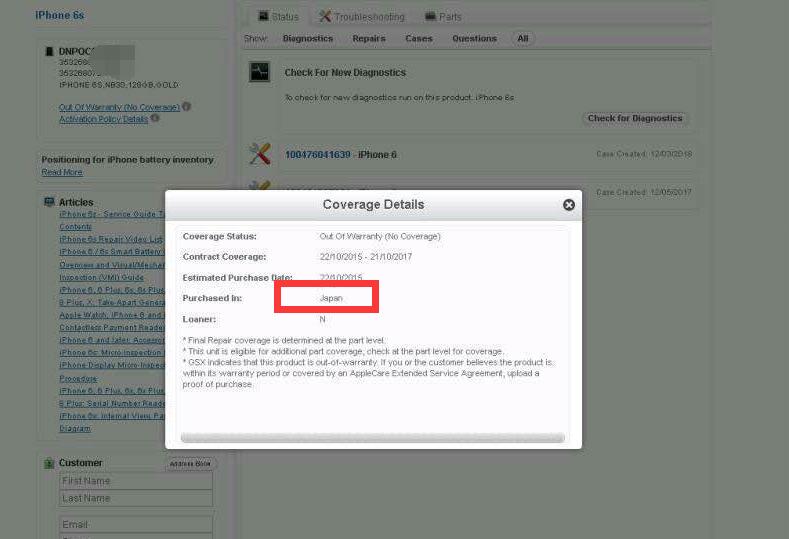
Task: Filter the list by Questions
Action: pyautogui.click(x=475, y=38)
